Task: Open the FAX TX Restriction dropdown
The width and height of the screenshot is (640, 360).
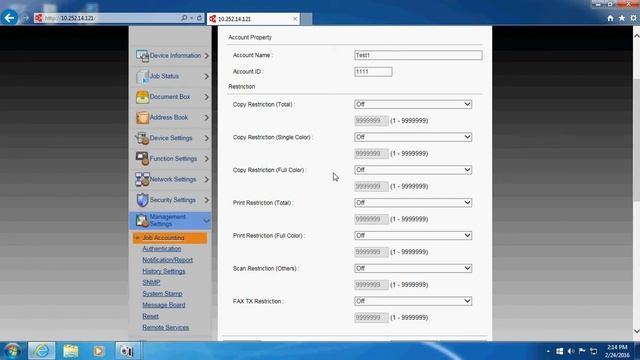Action: (413, 301)
